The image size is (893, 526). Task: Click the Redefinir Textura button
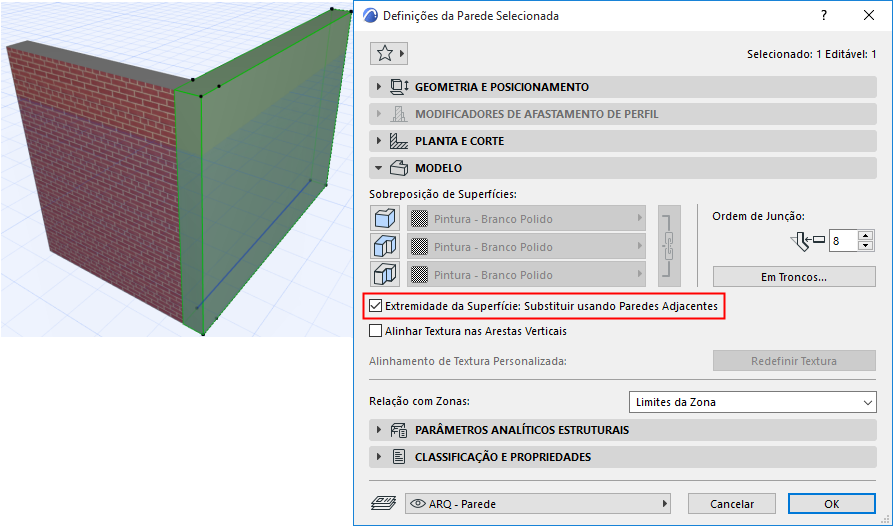[794, 361]
